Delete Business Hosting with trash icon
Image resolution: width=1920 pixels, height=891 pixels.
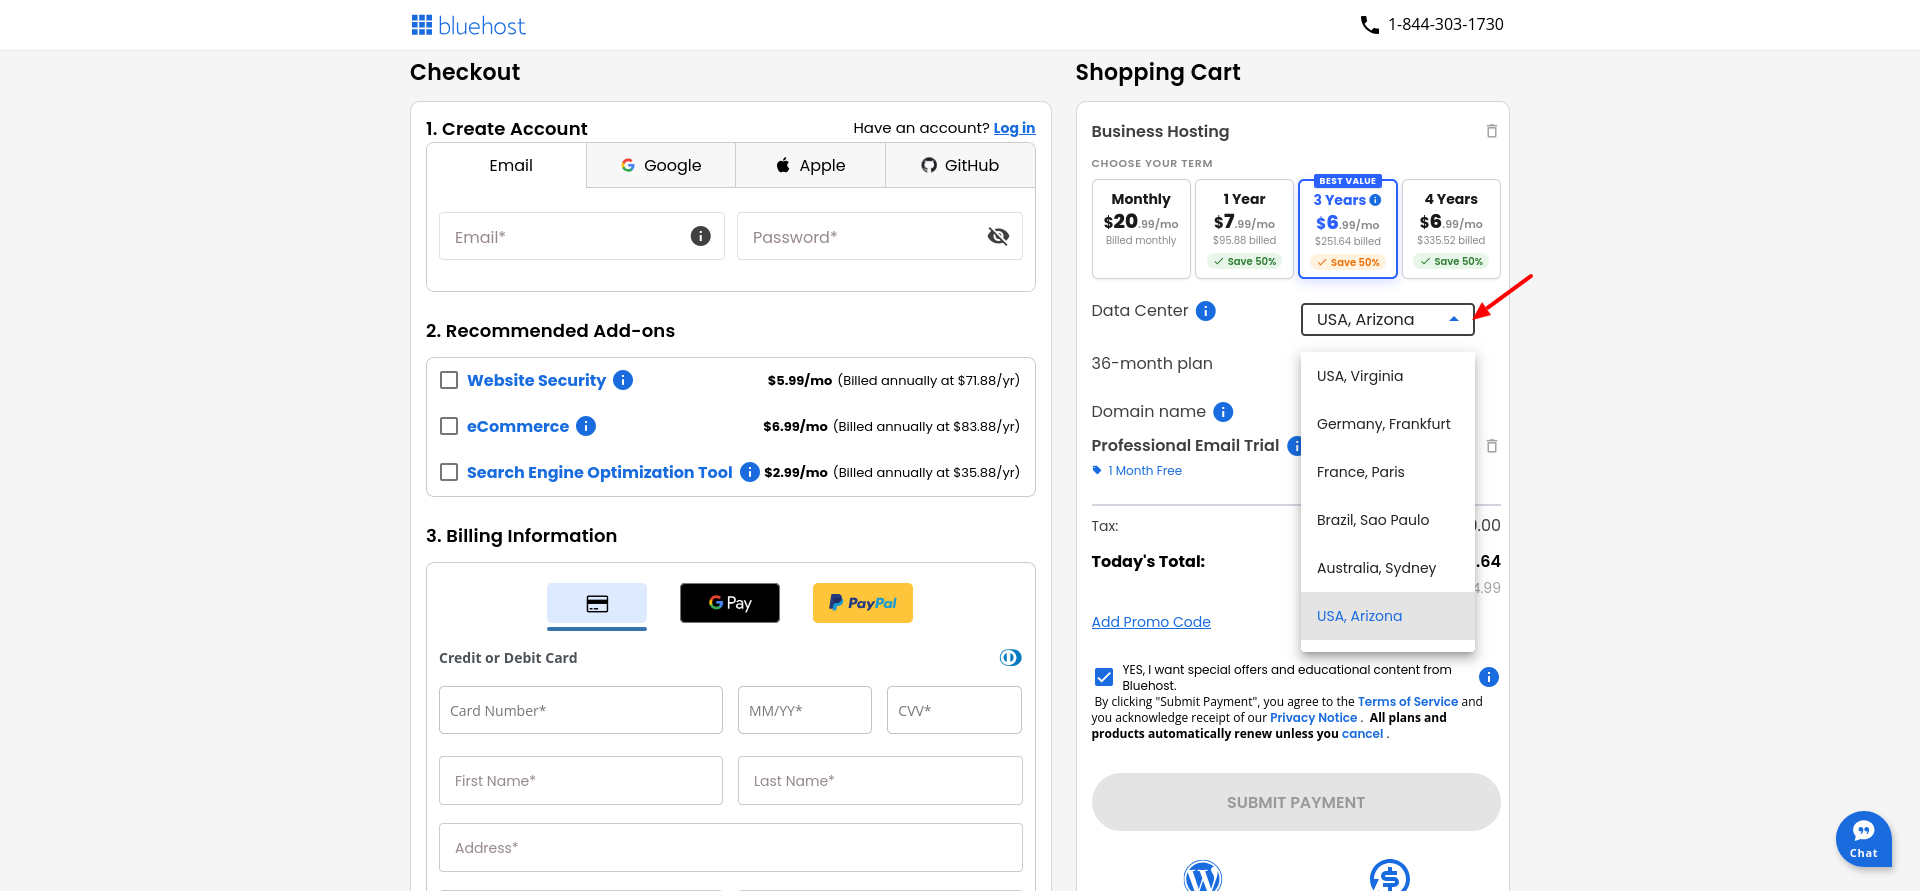pyautogui.click(x=1491, y=131)
